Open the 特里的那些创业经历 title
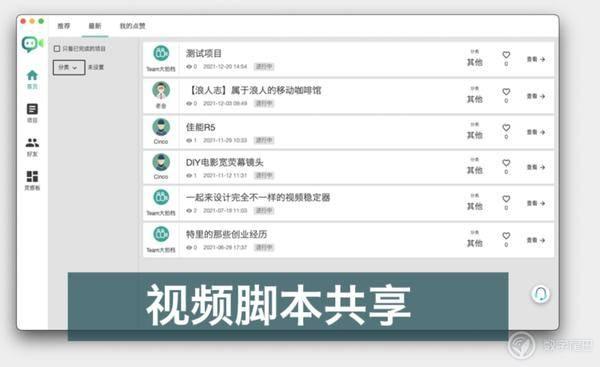The width and height of the screenshot is (600, 367). click(227, 234)
